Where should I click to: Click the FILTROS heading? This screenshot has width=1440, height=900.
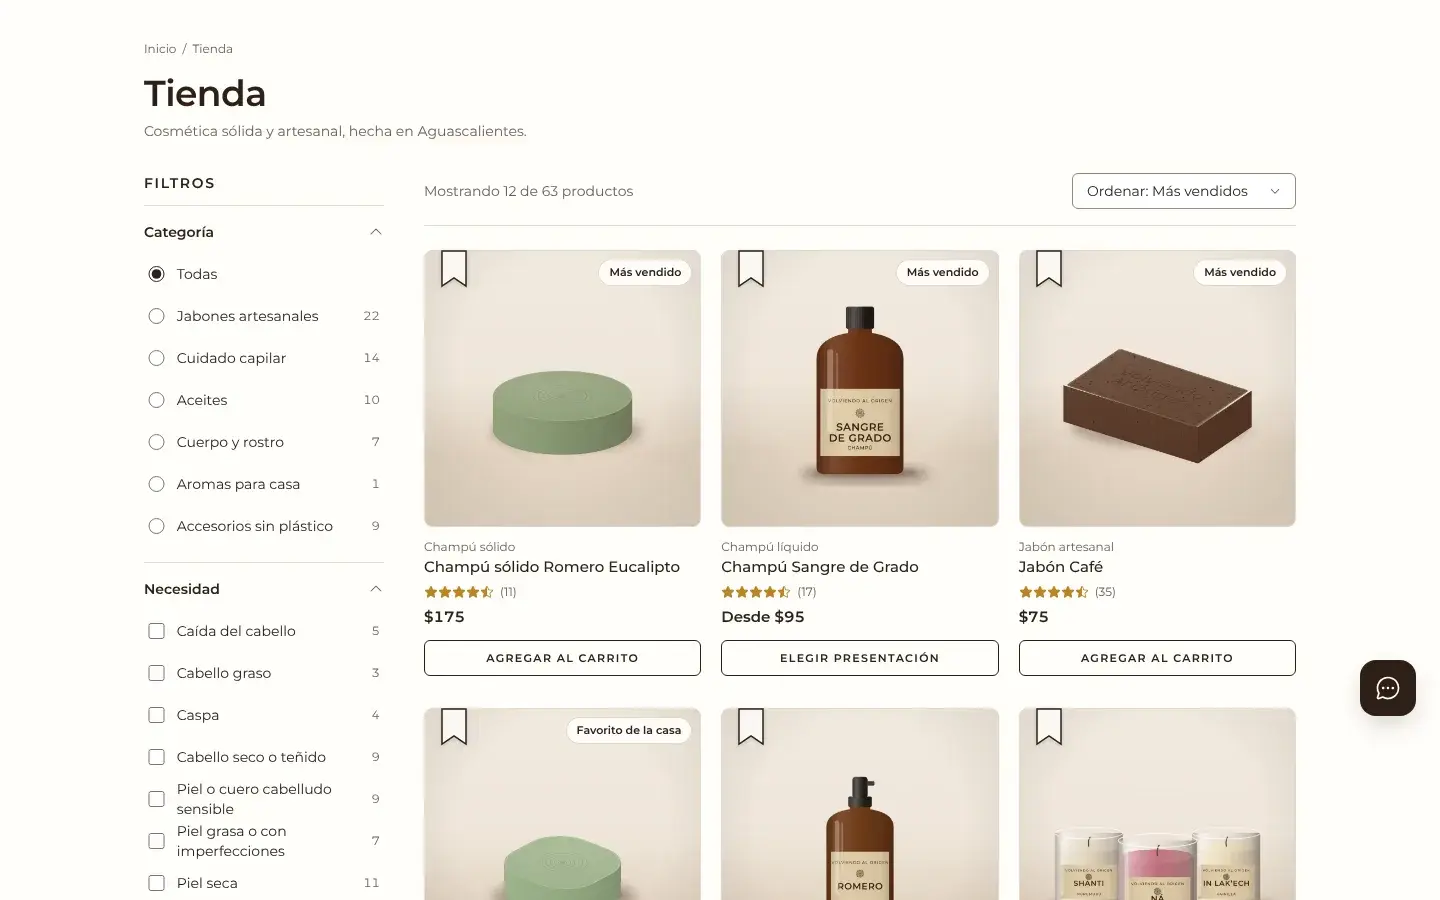click(x=180, y=183)
